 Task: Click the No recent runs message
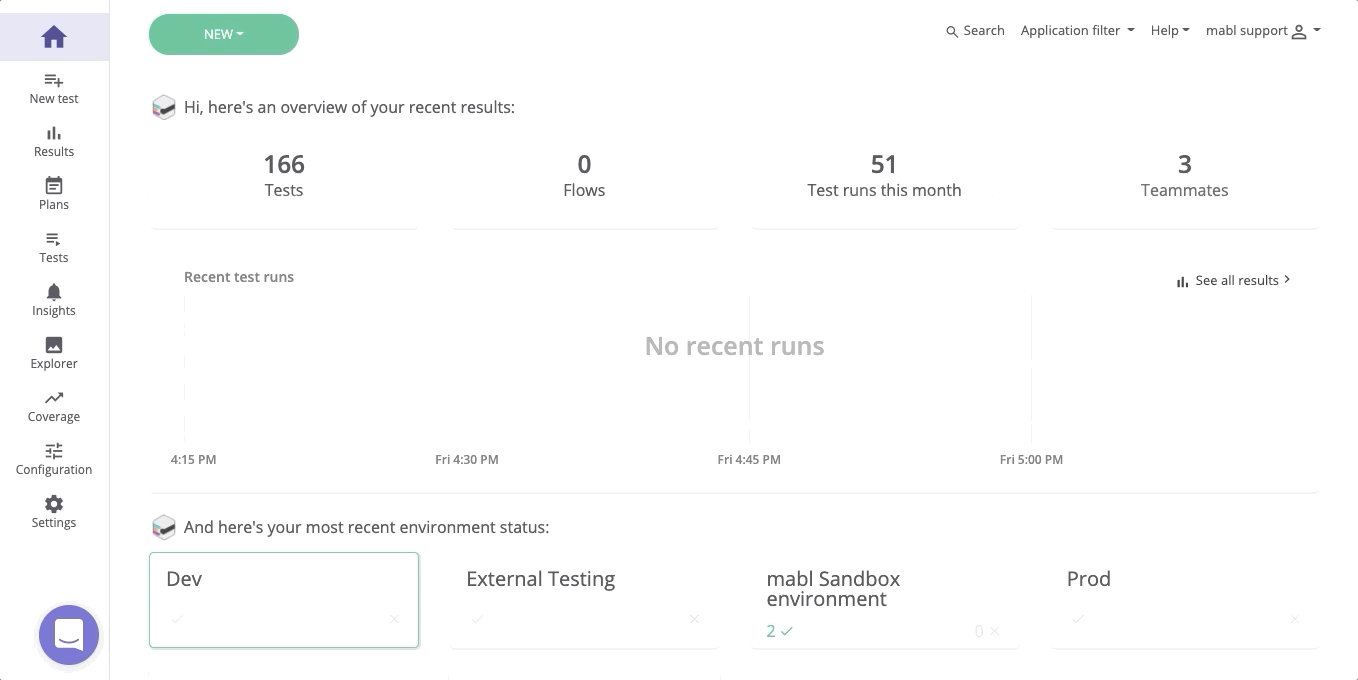(x=734, y=346)
